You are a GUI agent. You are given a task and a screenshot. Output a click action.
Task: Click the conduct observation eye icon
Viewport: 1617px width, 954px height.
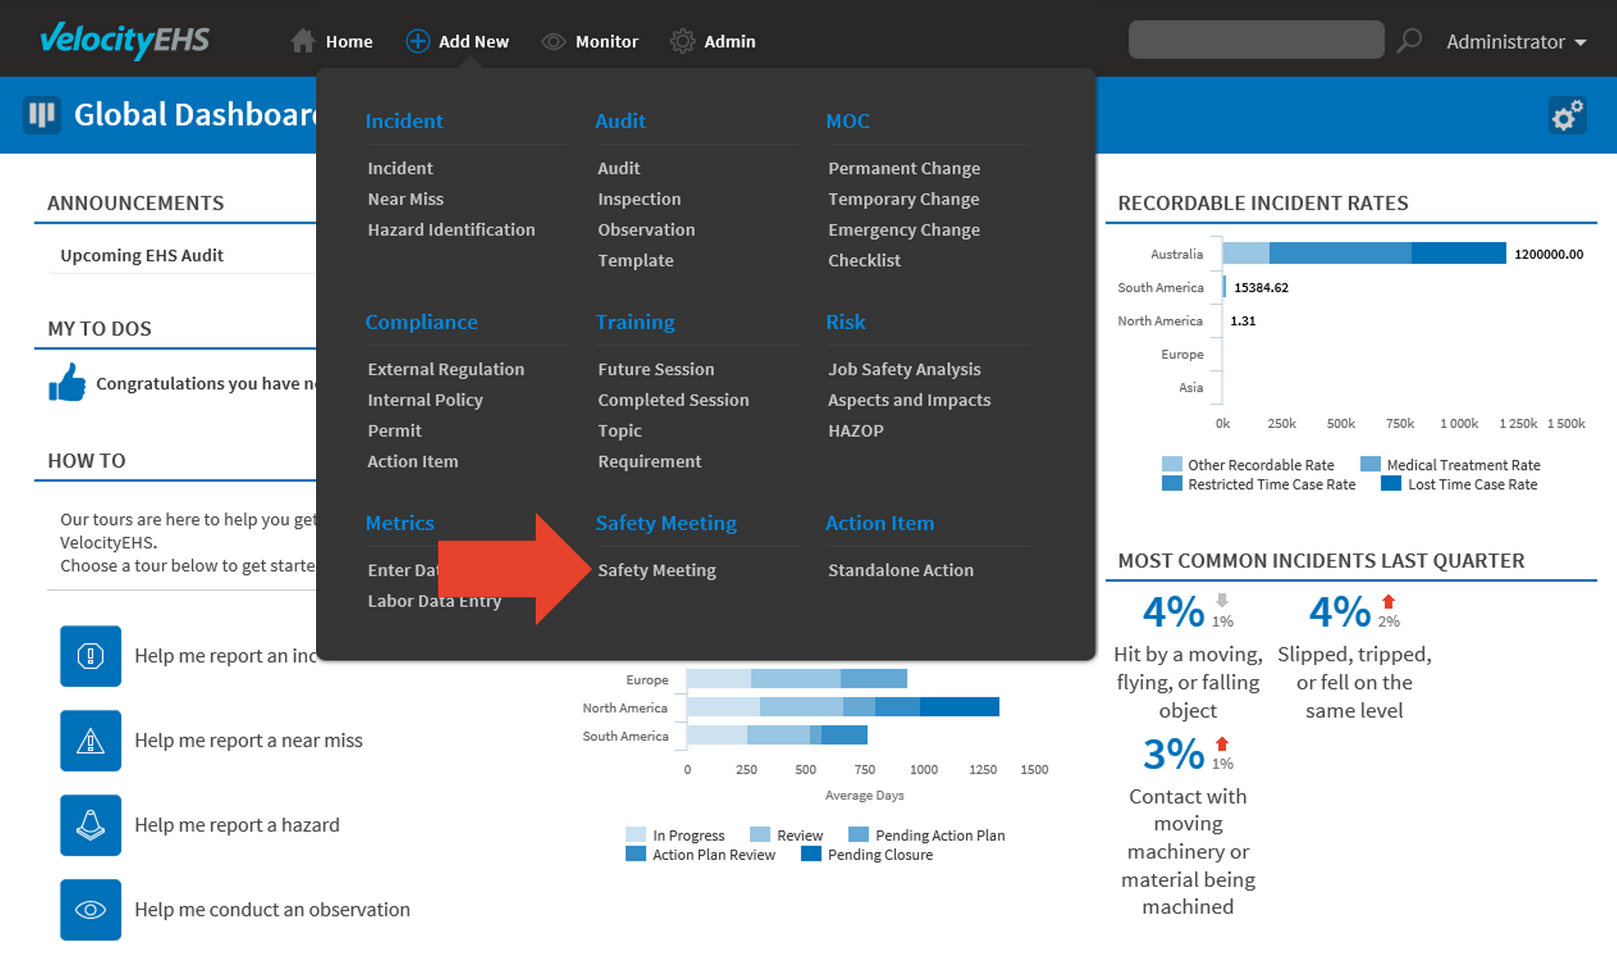coord(91,910)
